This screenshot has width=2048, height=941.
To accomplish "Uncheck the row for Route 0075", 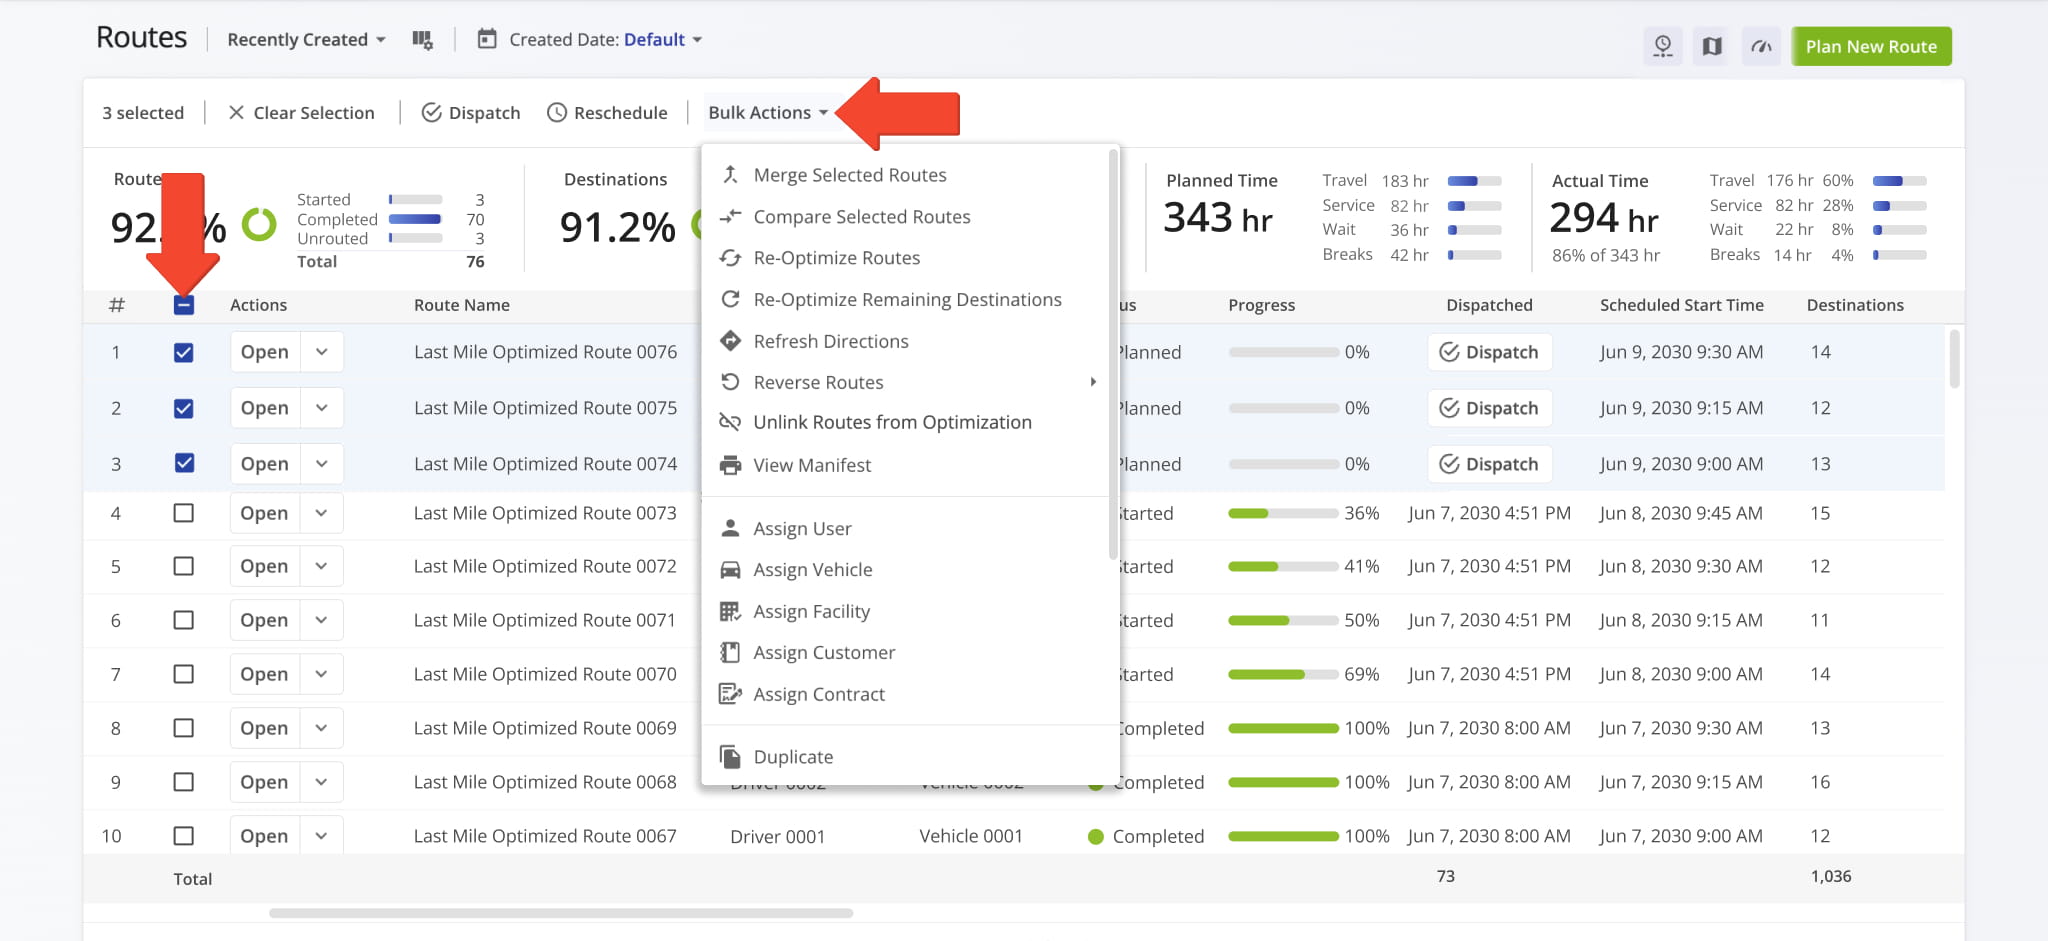I will point(184,407).
